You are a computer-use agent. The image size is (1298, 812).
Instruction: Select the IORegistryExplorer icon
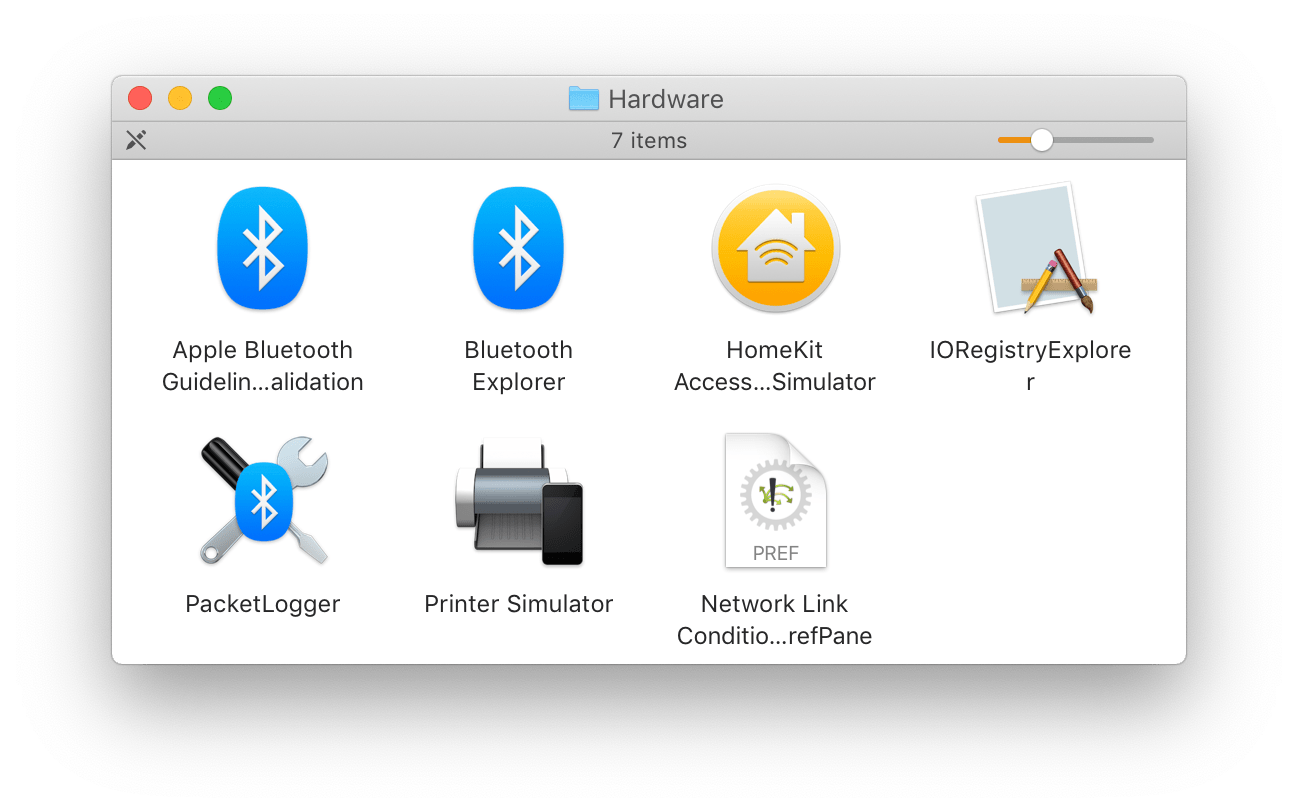pyautogui.click(x=1030, y=248)
